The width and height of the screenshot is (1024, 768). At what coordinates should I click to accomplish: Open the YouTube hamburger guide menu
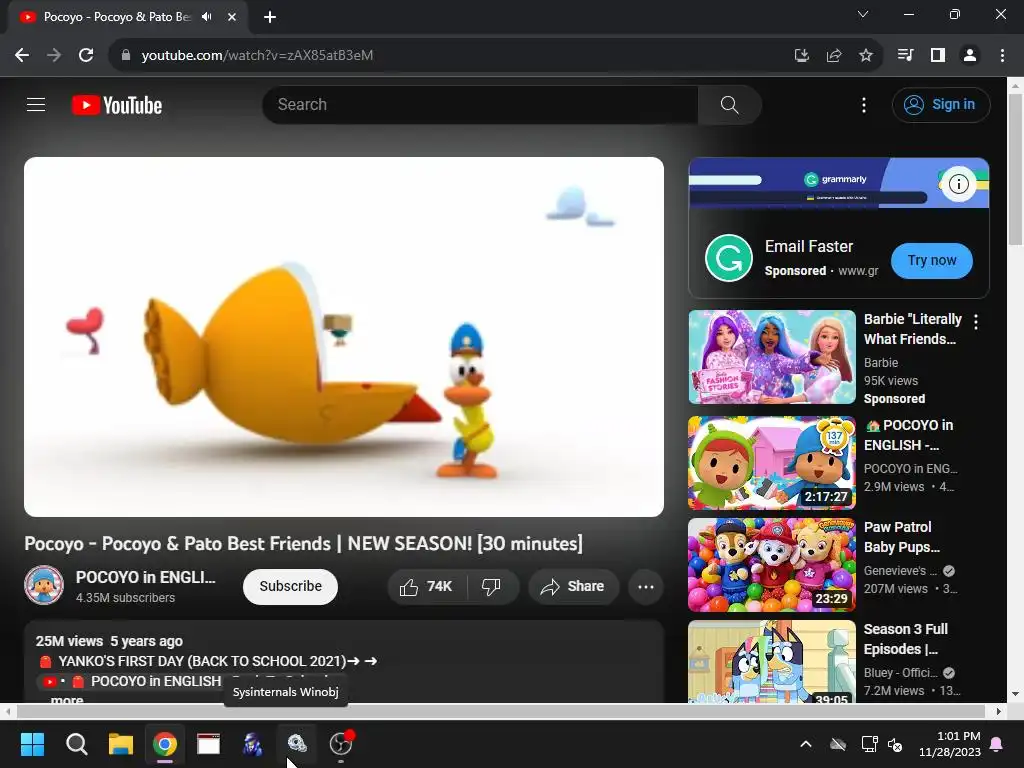36,104
